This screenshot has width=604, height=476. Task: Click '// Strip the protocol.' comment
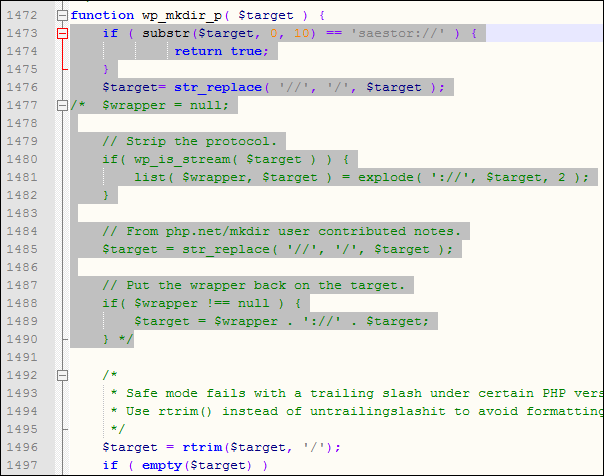click(190, 141)
